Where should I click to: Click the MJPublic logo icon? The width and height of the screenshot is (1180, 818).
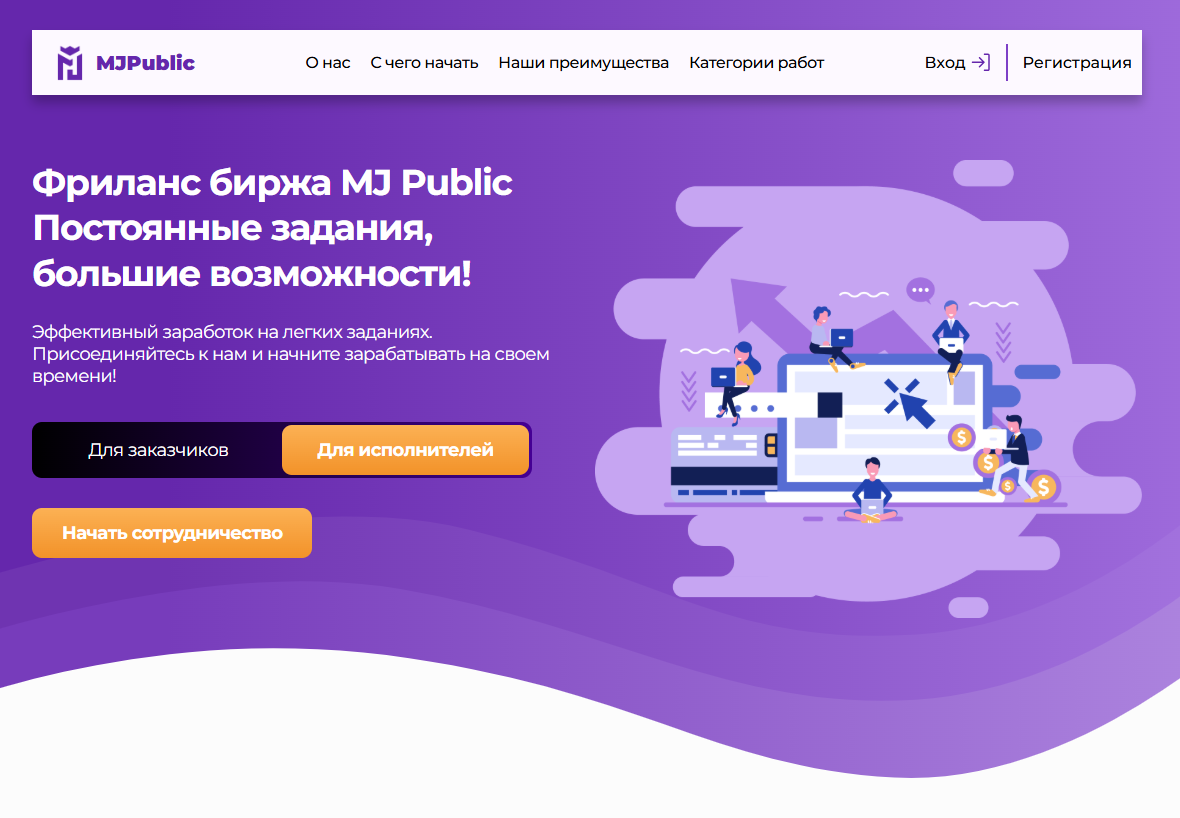[x=70, y=62]
